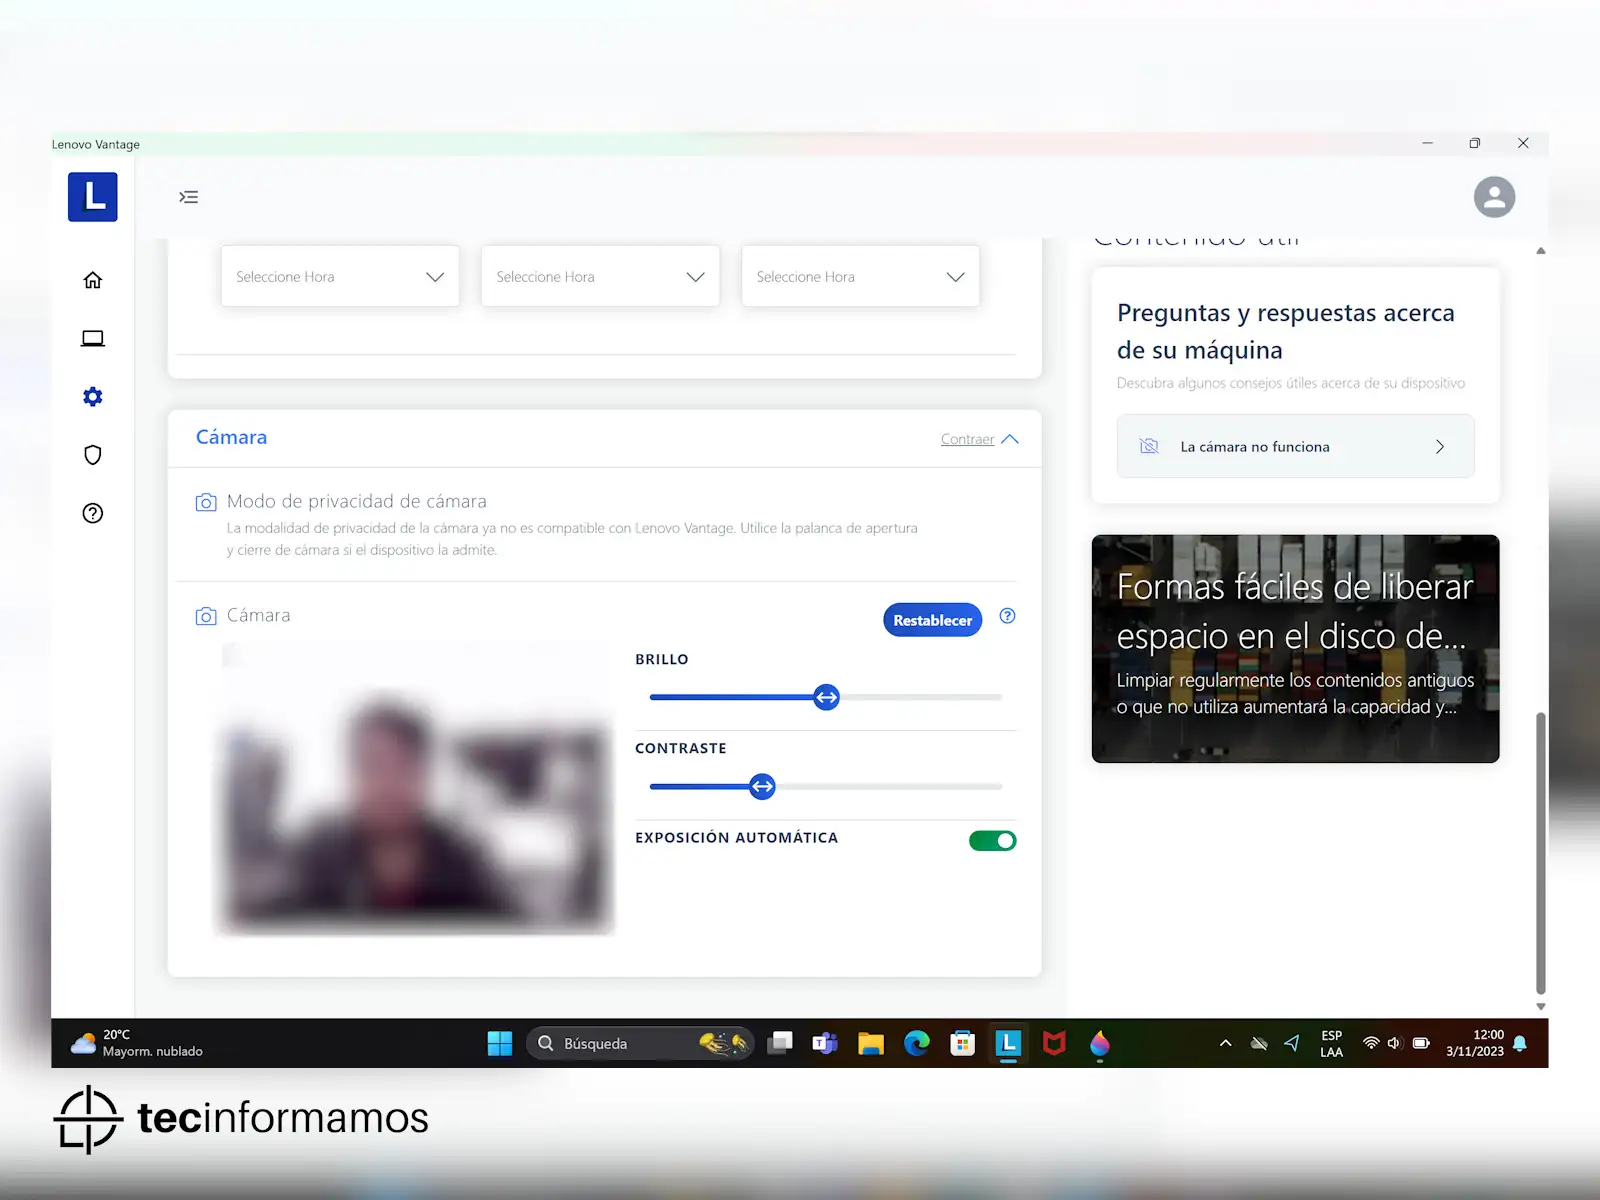Open the Home page in sidebar
This screenshot has height=1200, width=1600.
[93, 280]
